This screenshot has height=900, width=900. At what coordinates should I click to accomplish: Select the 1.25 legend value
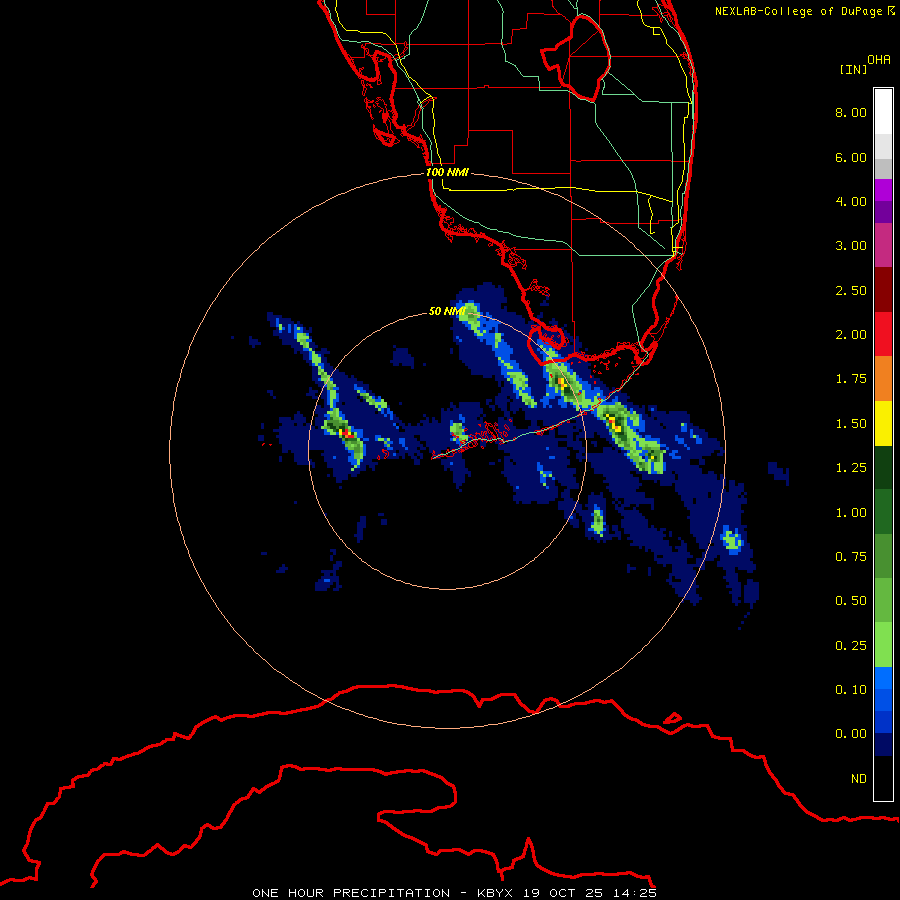[851, 468]
